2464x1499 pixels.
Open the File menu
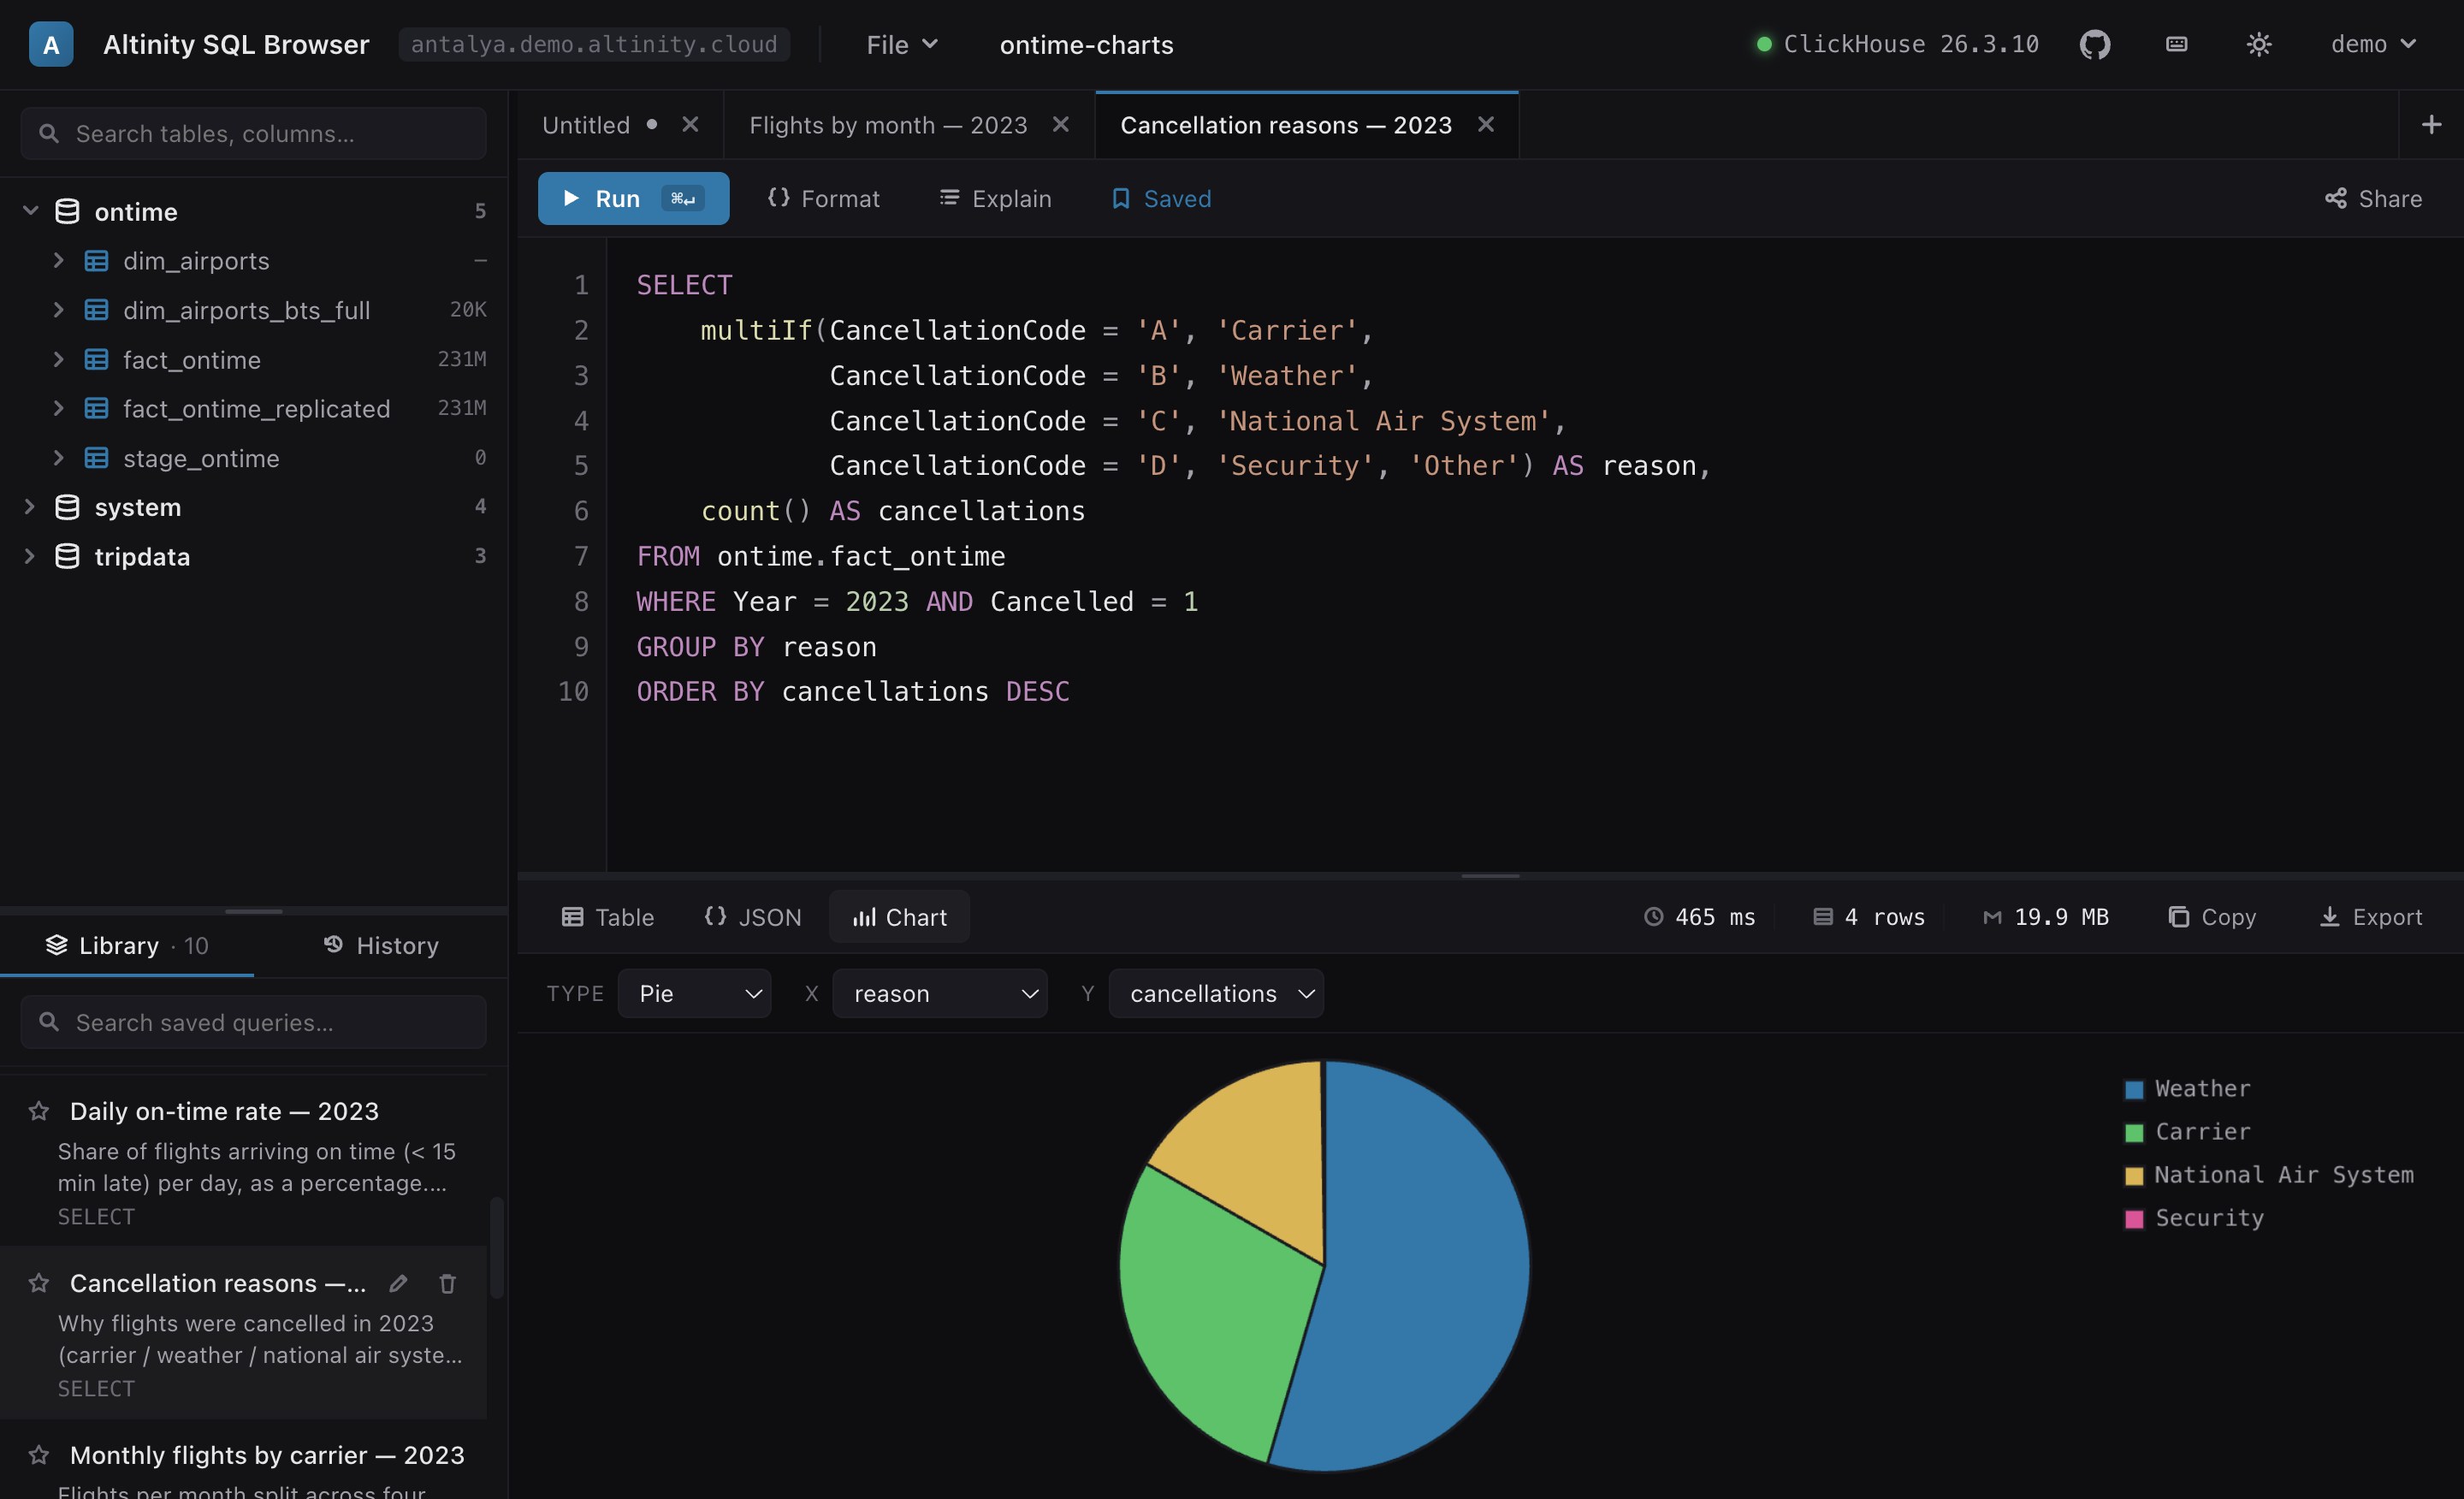point(902,44)
